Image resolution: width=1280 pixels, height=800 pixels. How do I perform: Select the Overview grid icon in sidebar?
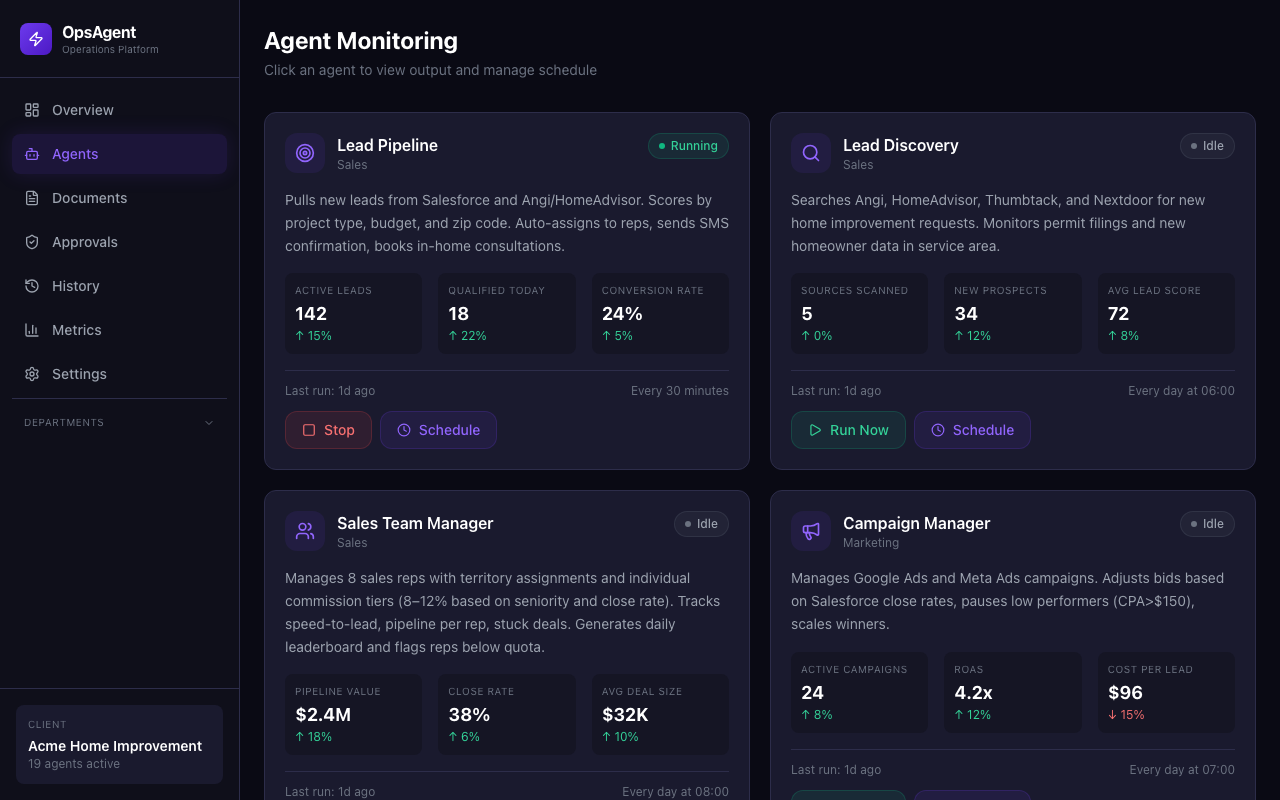(x=31, y=109)
